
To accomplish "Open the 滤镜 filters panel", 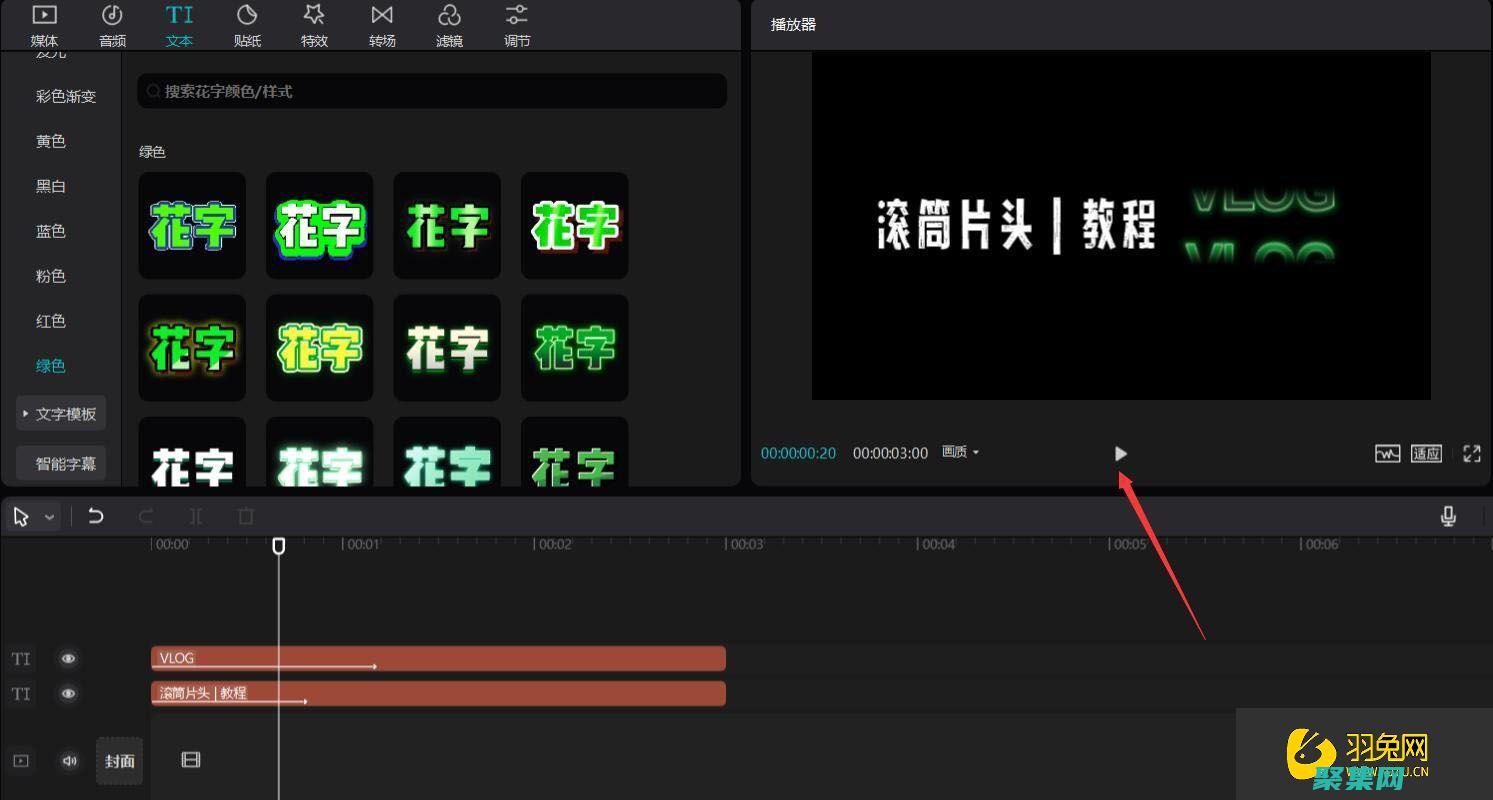I will [449, 24].
